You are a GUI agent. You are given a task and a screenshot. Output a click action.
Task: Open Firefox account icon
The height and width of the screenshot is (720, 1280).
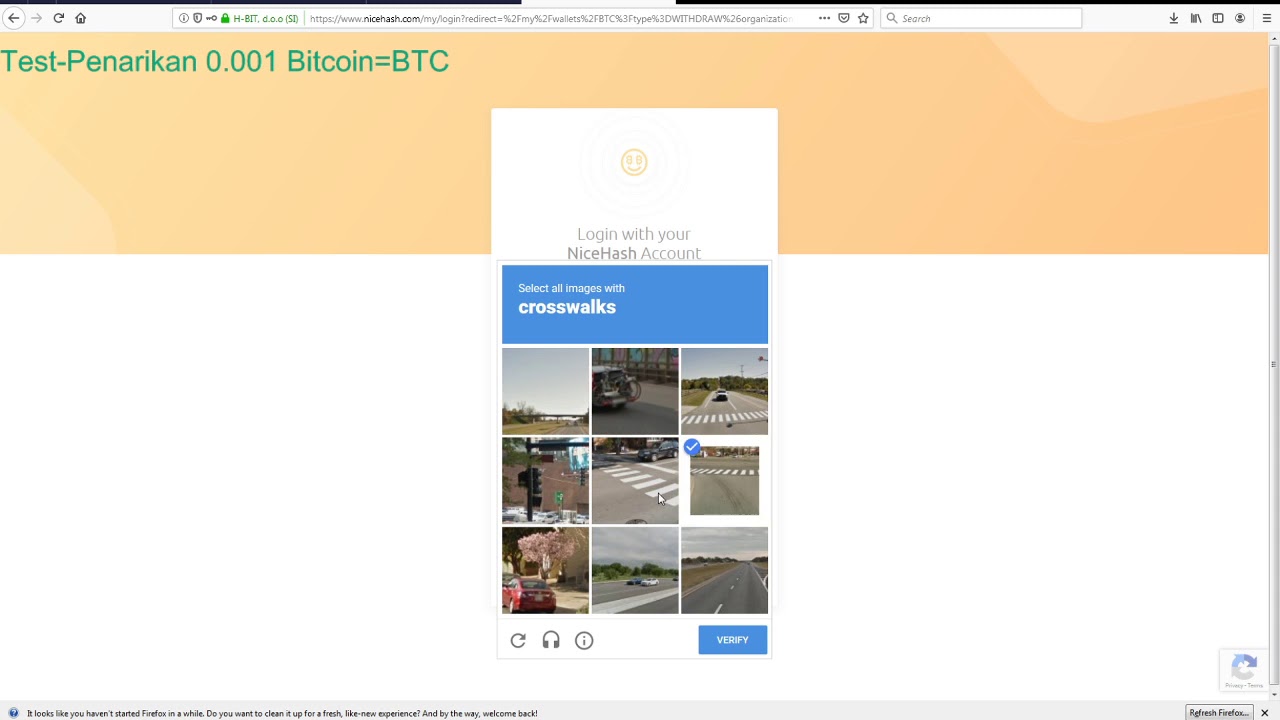[1240, 18]
